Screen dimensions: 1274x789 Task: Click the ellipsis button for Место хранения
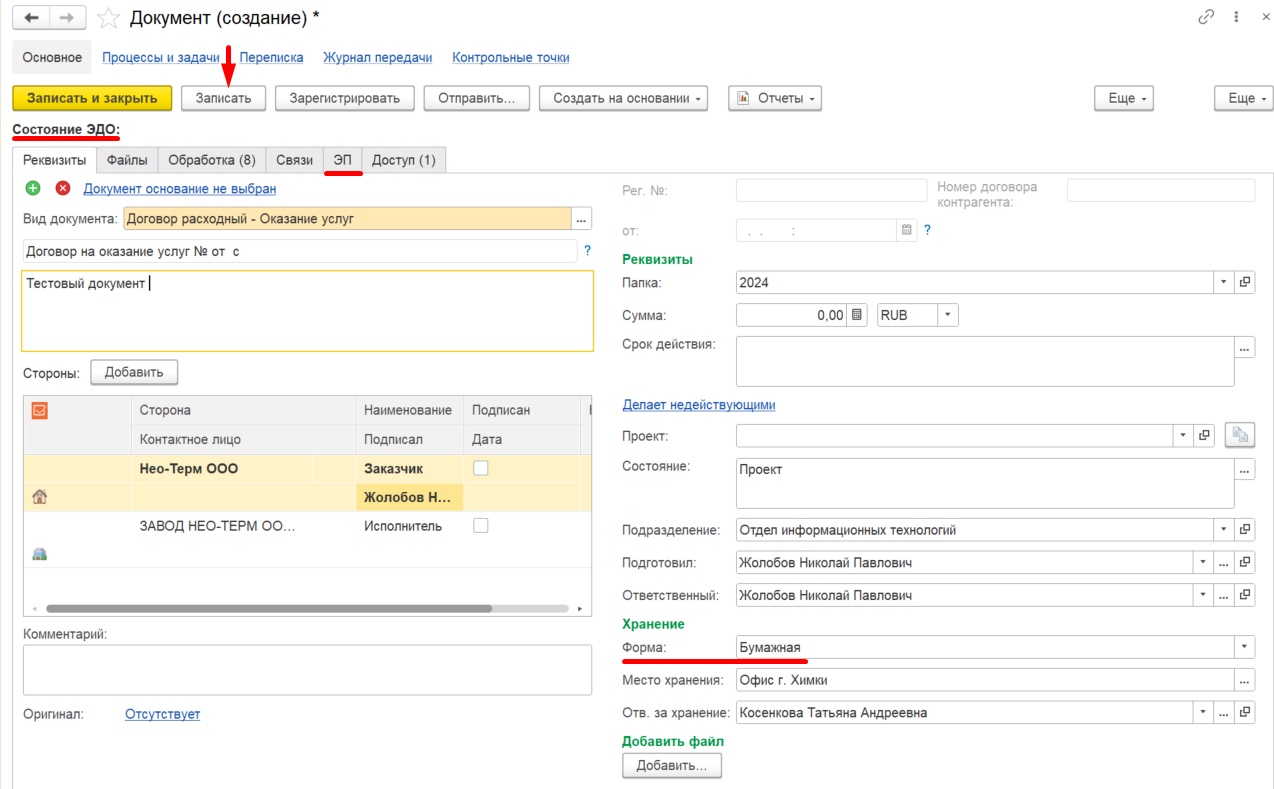tap(1245, 680)
